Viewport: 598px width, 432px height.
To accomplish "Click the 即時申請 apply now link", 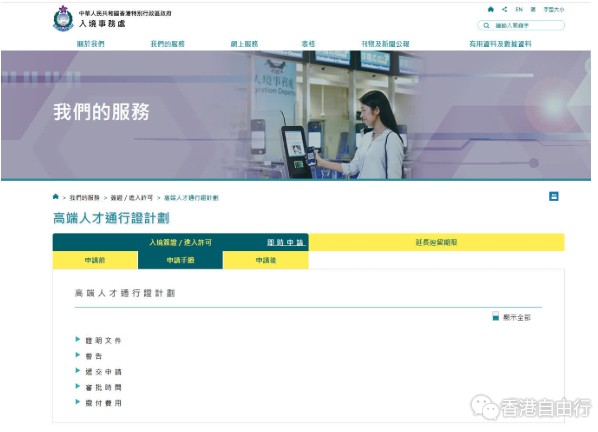I will [x=285, y=242].
